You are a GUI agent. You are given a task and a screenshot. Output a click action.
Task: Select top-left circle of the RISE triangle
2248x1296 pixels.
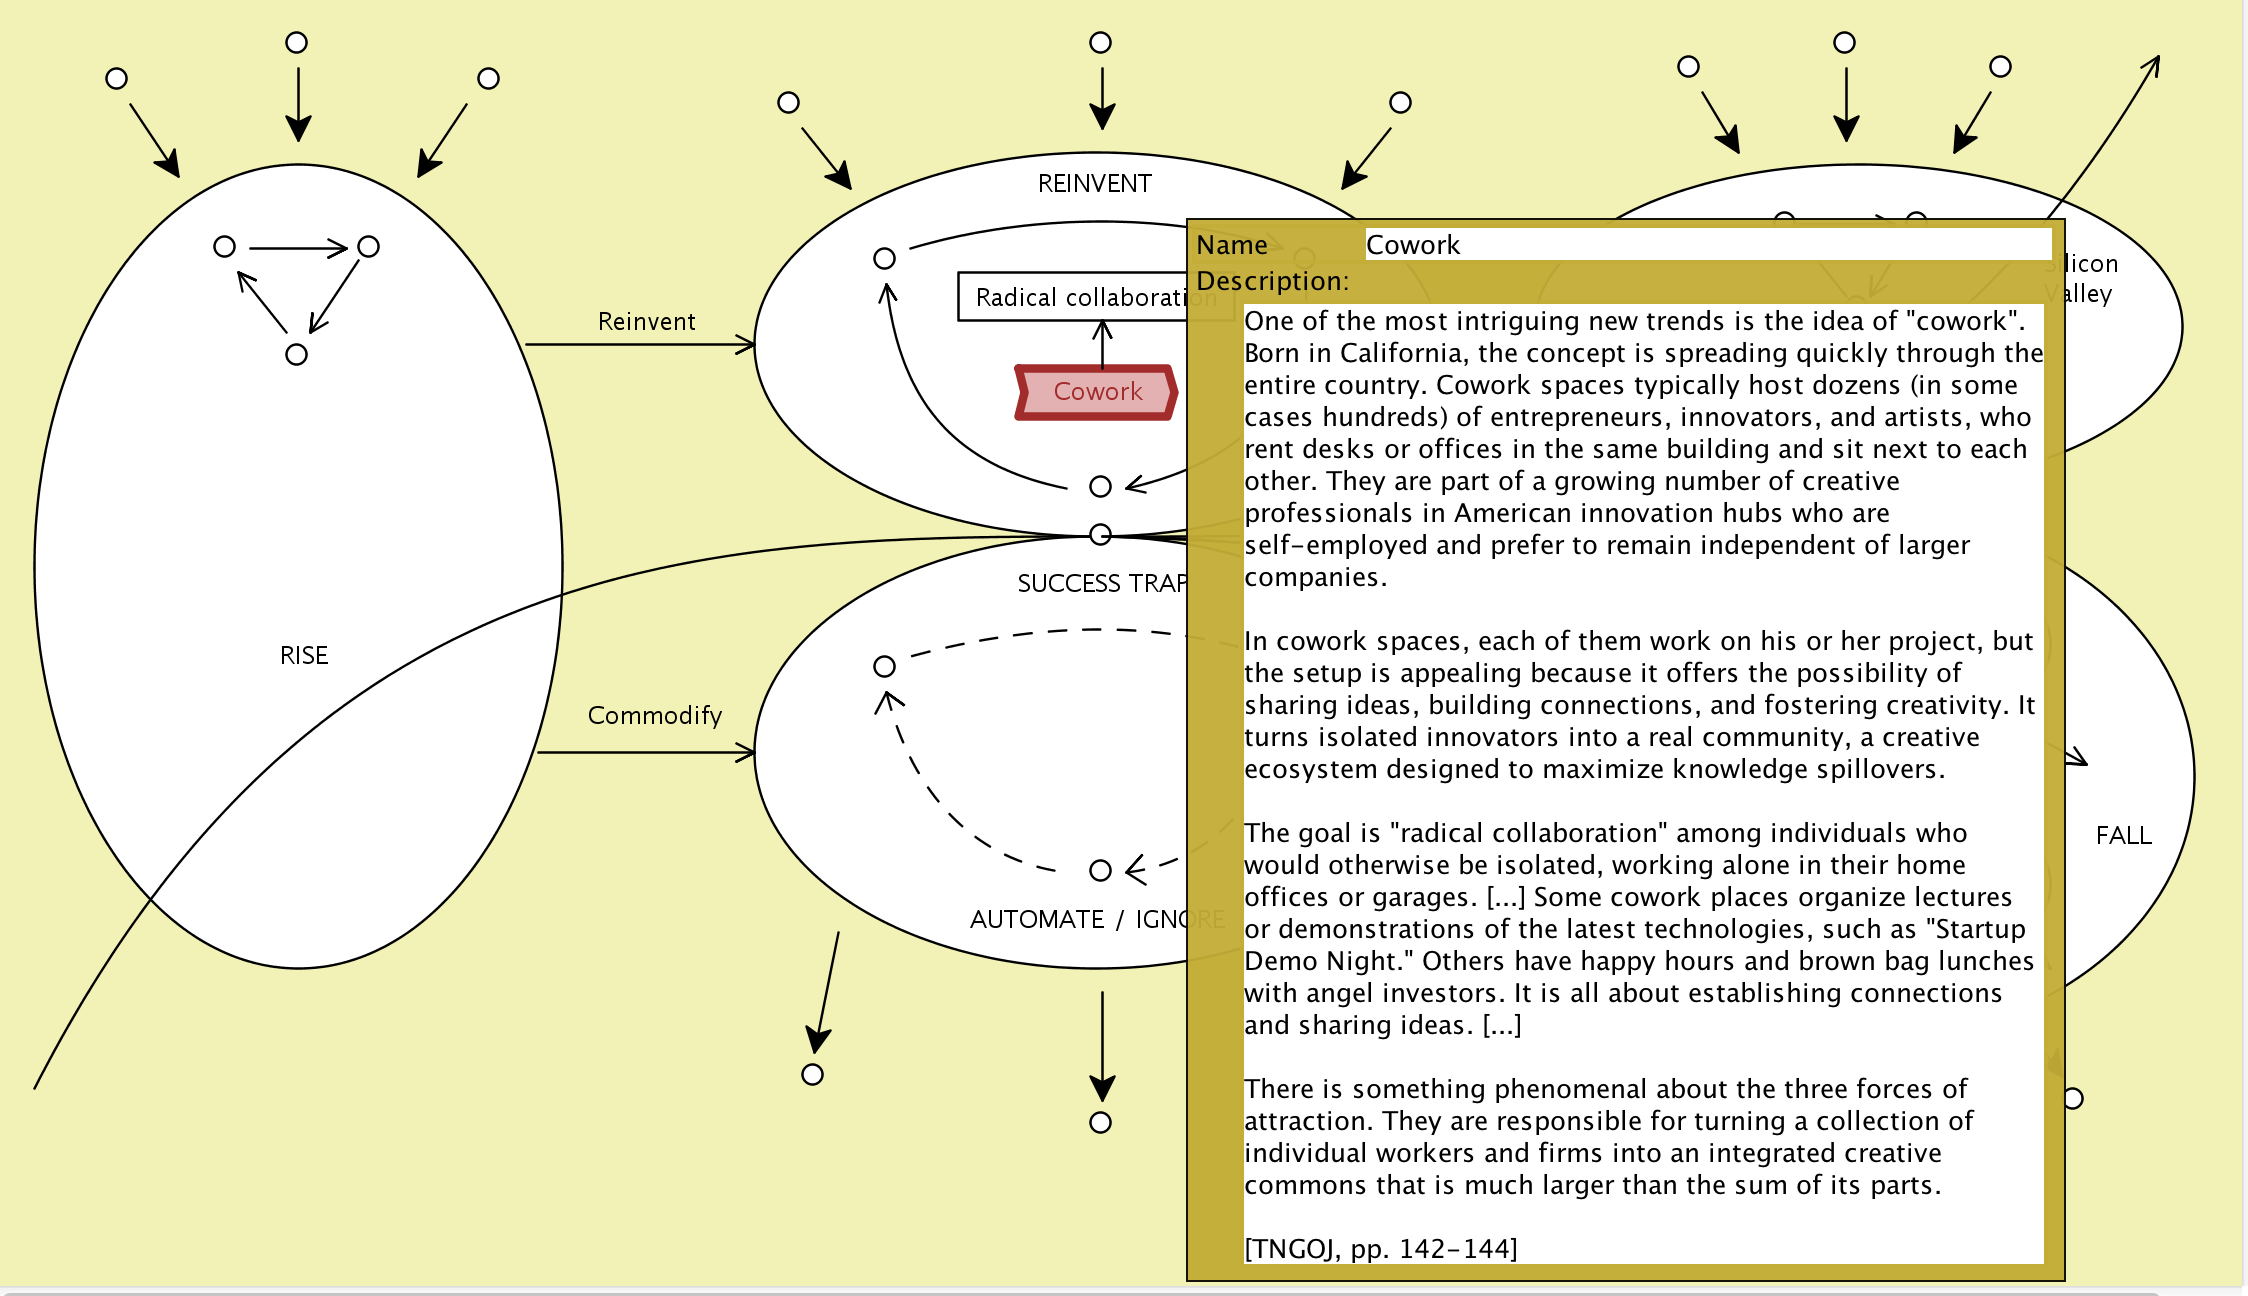pos(225,247)
